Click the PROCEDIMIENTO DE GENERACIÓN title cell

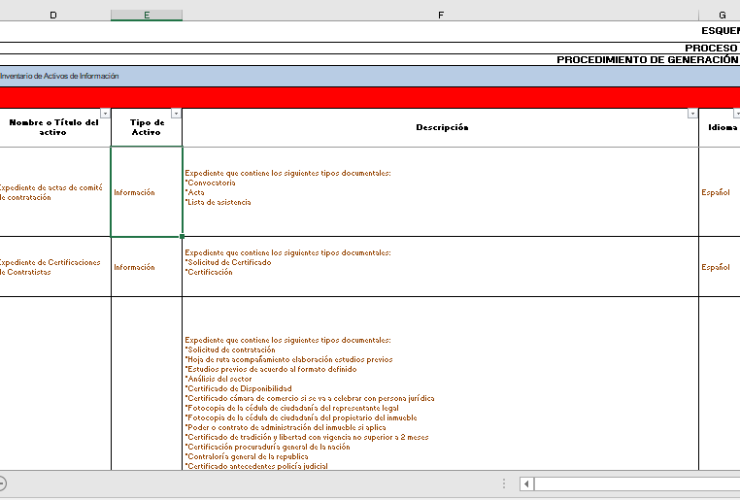coord(370,60)
